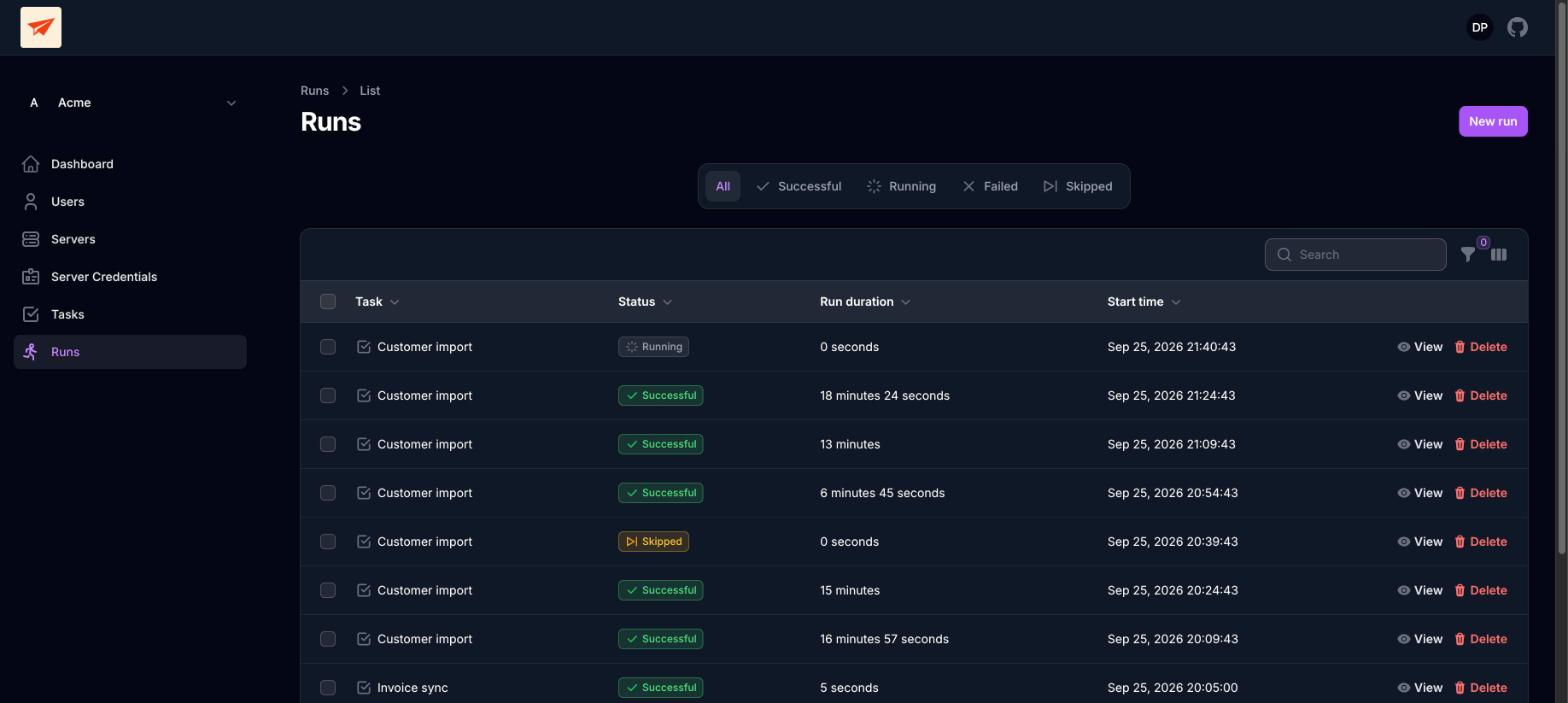Click the Server Credentials badge icon
Viewport: 1568px width, 703px height.
31,277
